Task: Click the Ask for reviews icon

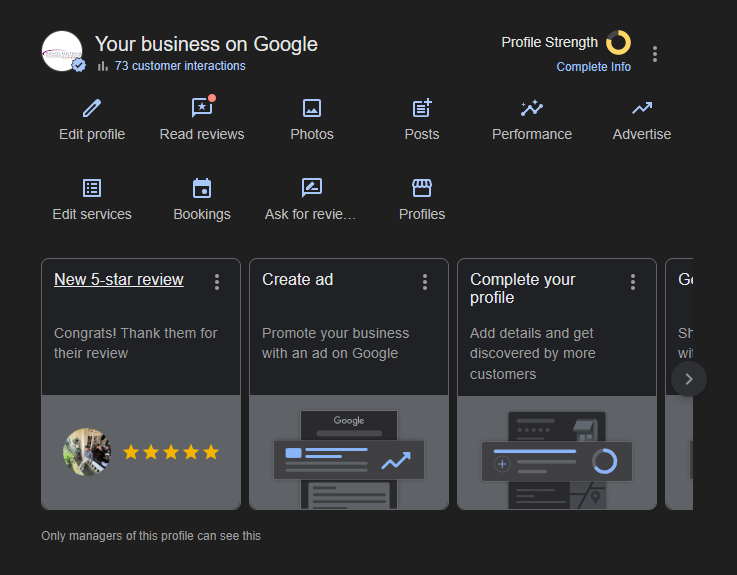Action: coord(312,188)
